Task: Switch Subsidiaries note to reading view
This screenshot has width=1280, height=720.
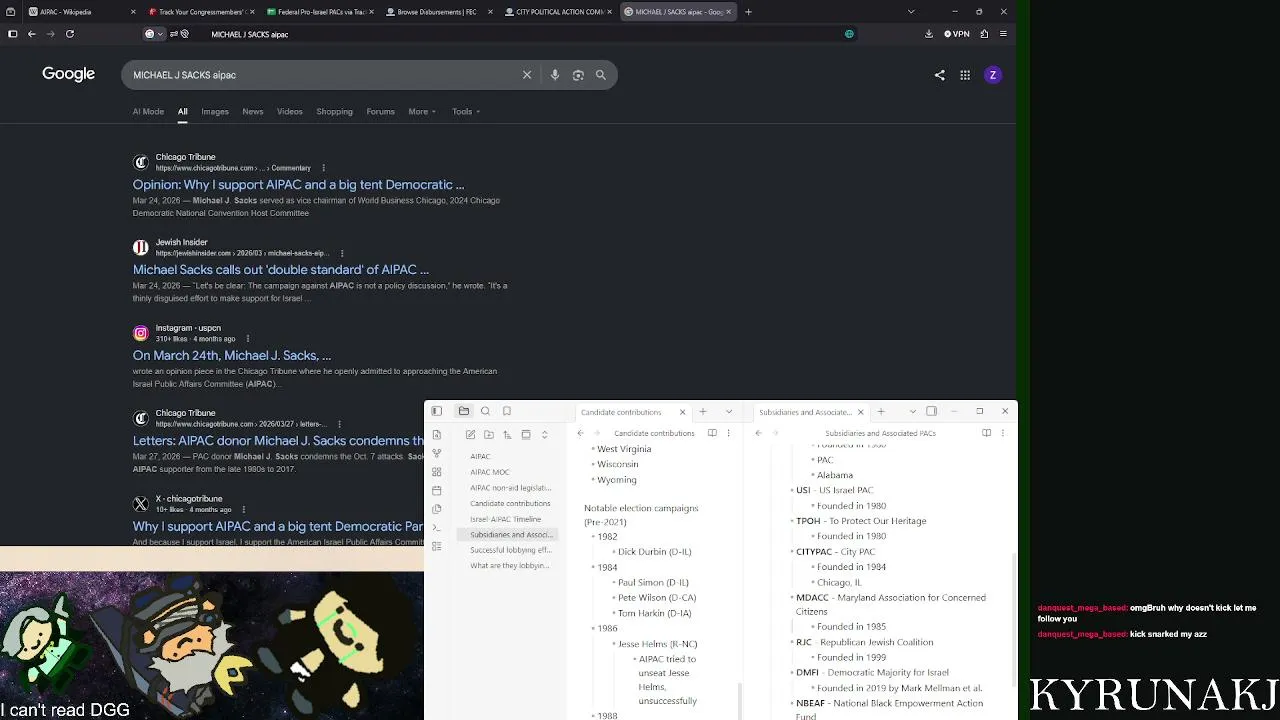Action: point(986,433)
